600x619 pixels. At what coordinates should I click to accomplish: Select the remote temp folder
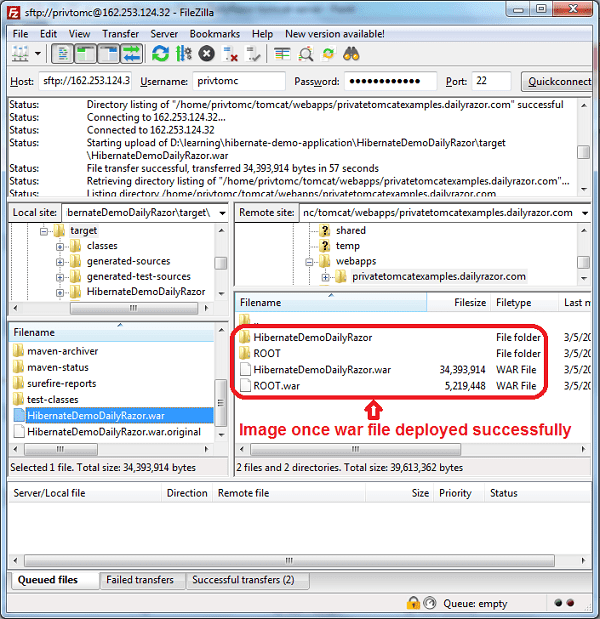[x=347, y=246]
